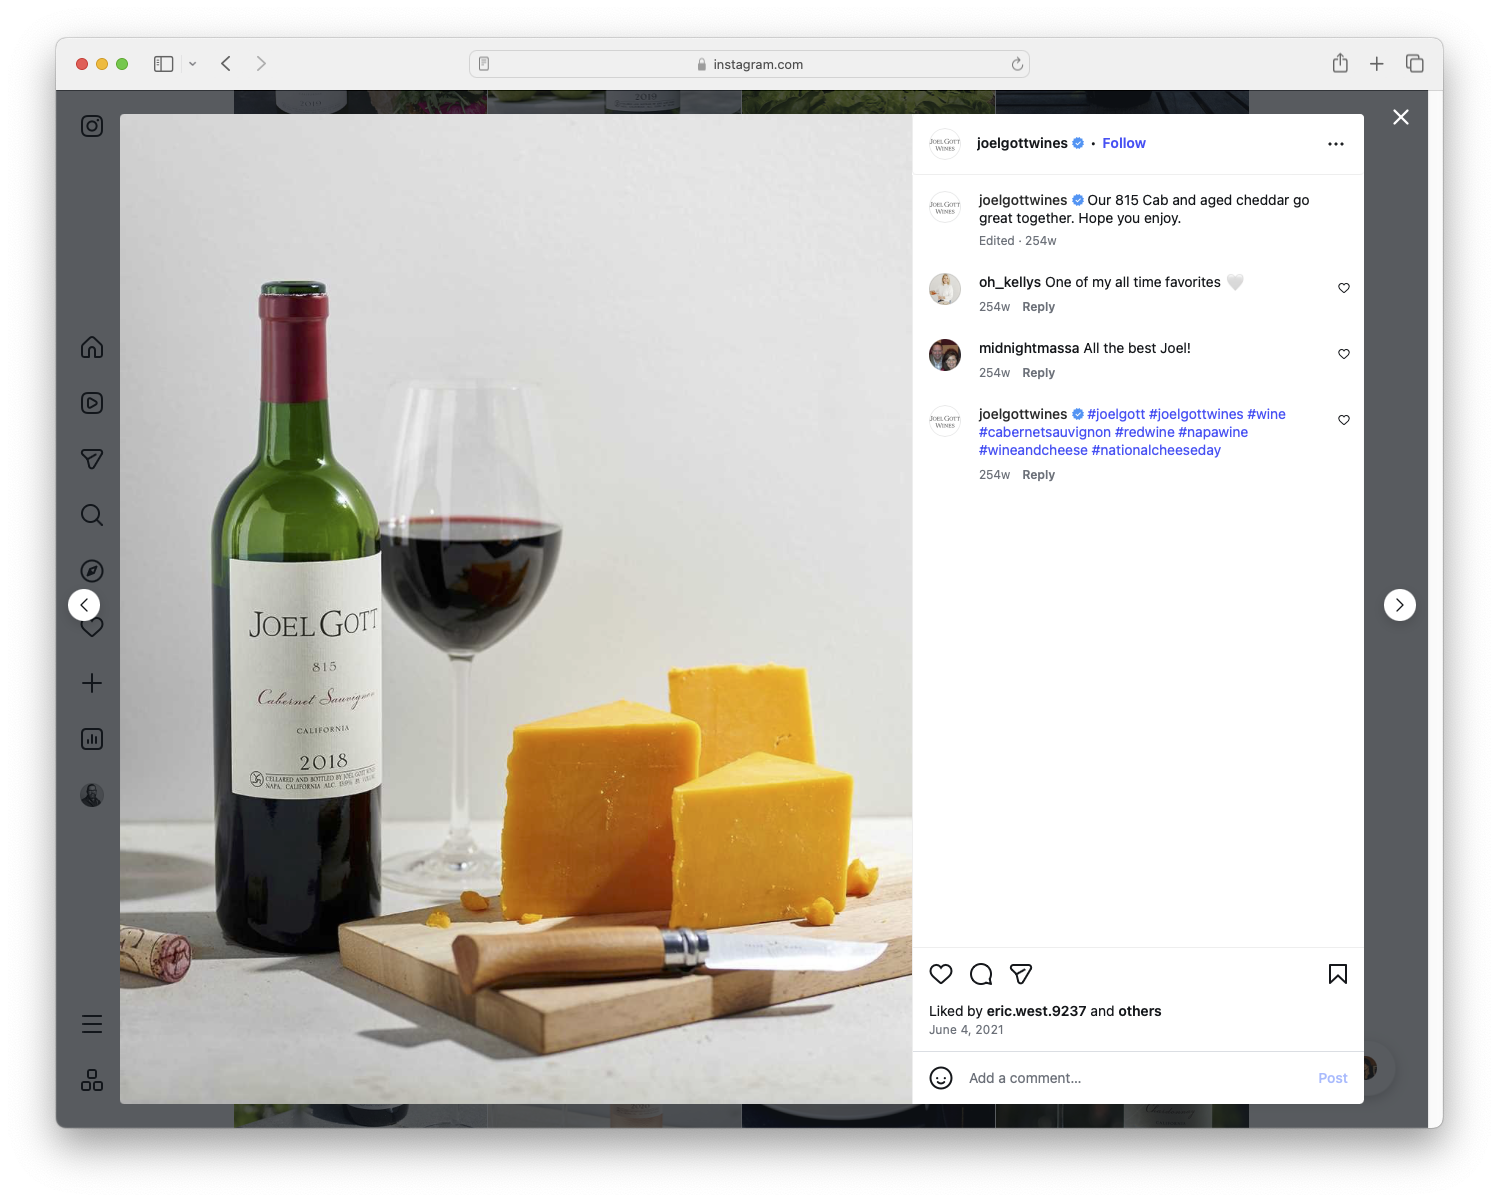Reply to midnightmassa's comment
The height and width of the screenshot is (1202, 1499).
[x=1038, y=373]
